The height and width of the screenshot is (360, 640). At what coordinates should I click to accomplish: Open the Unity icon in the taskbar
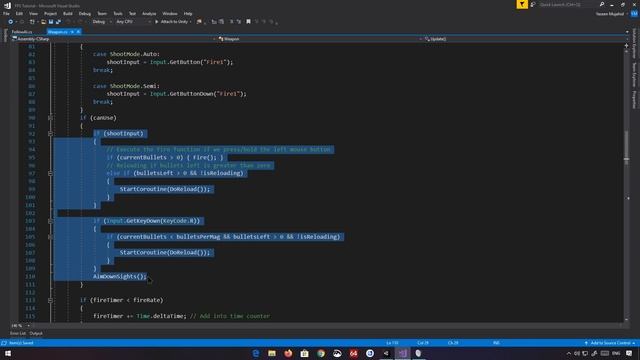click(x=386, y=353)
